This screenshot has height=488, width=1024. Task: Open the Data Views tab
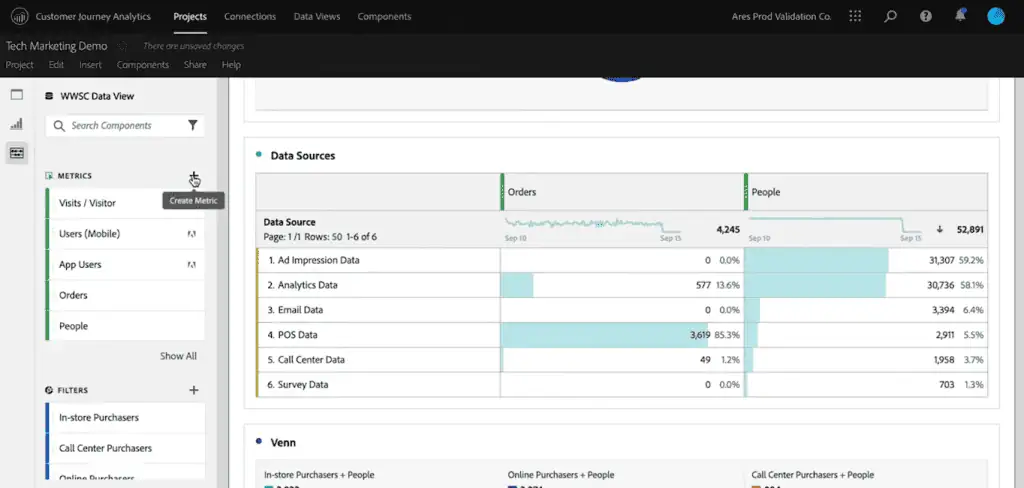[x=317, y=16]
